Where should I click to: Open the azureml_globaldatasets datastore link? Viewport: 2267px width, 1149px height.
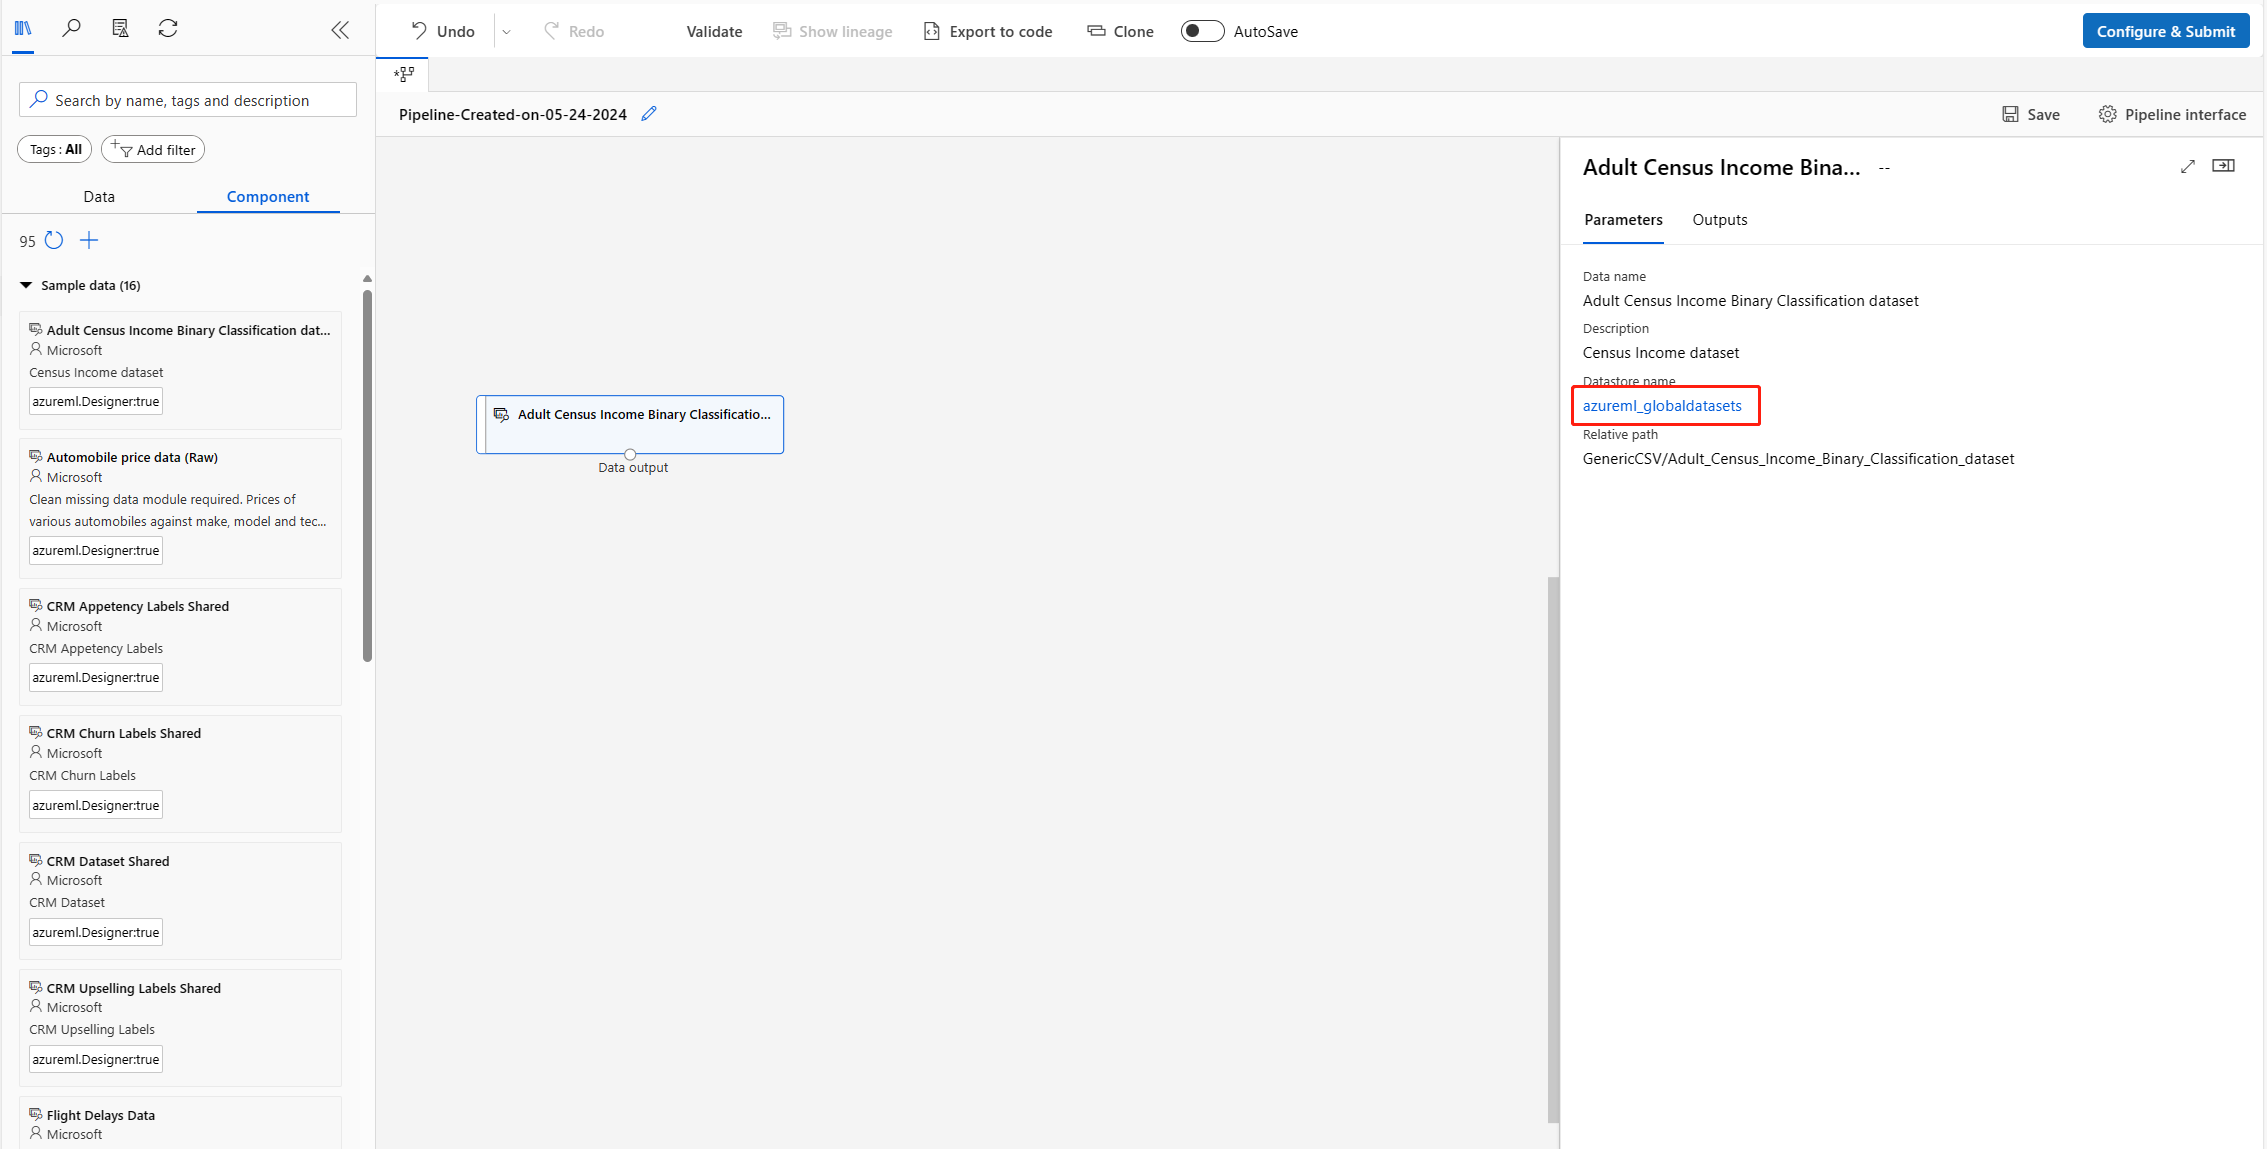[1662, 406]
